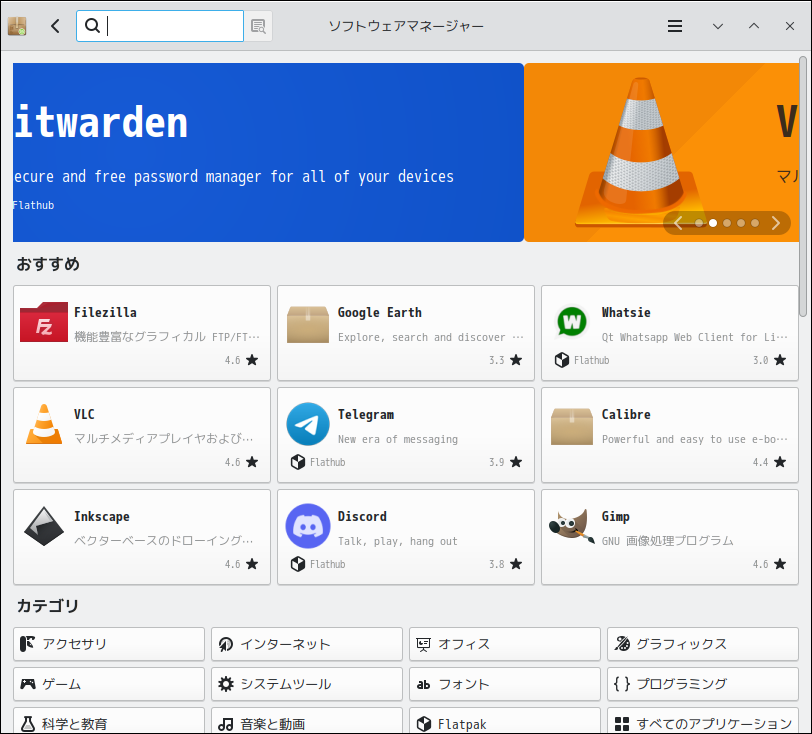
Task: Click Calibre 4.4 rating star
Action: pyautogui.click(x=780, y=462)
